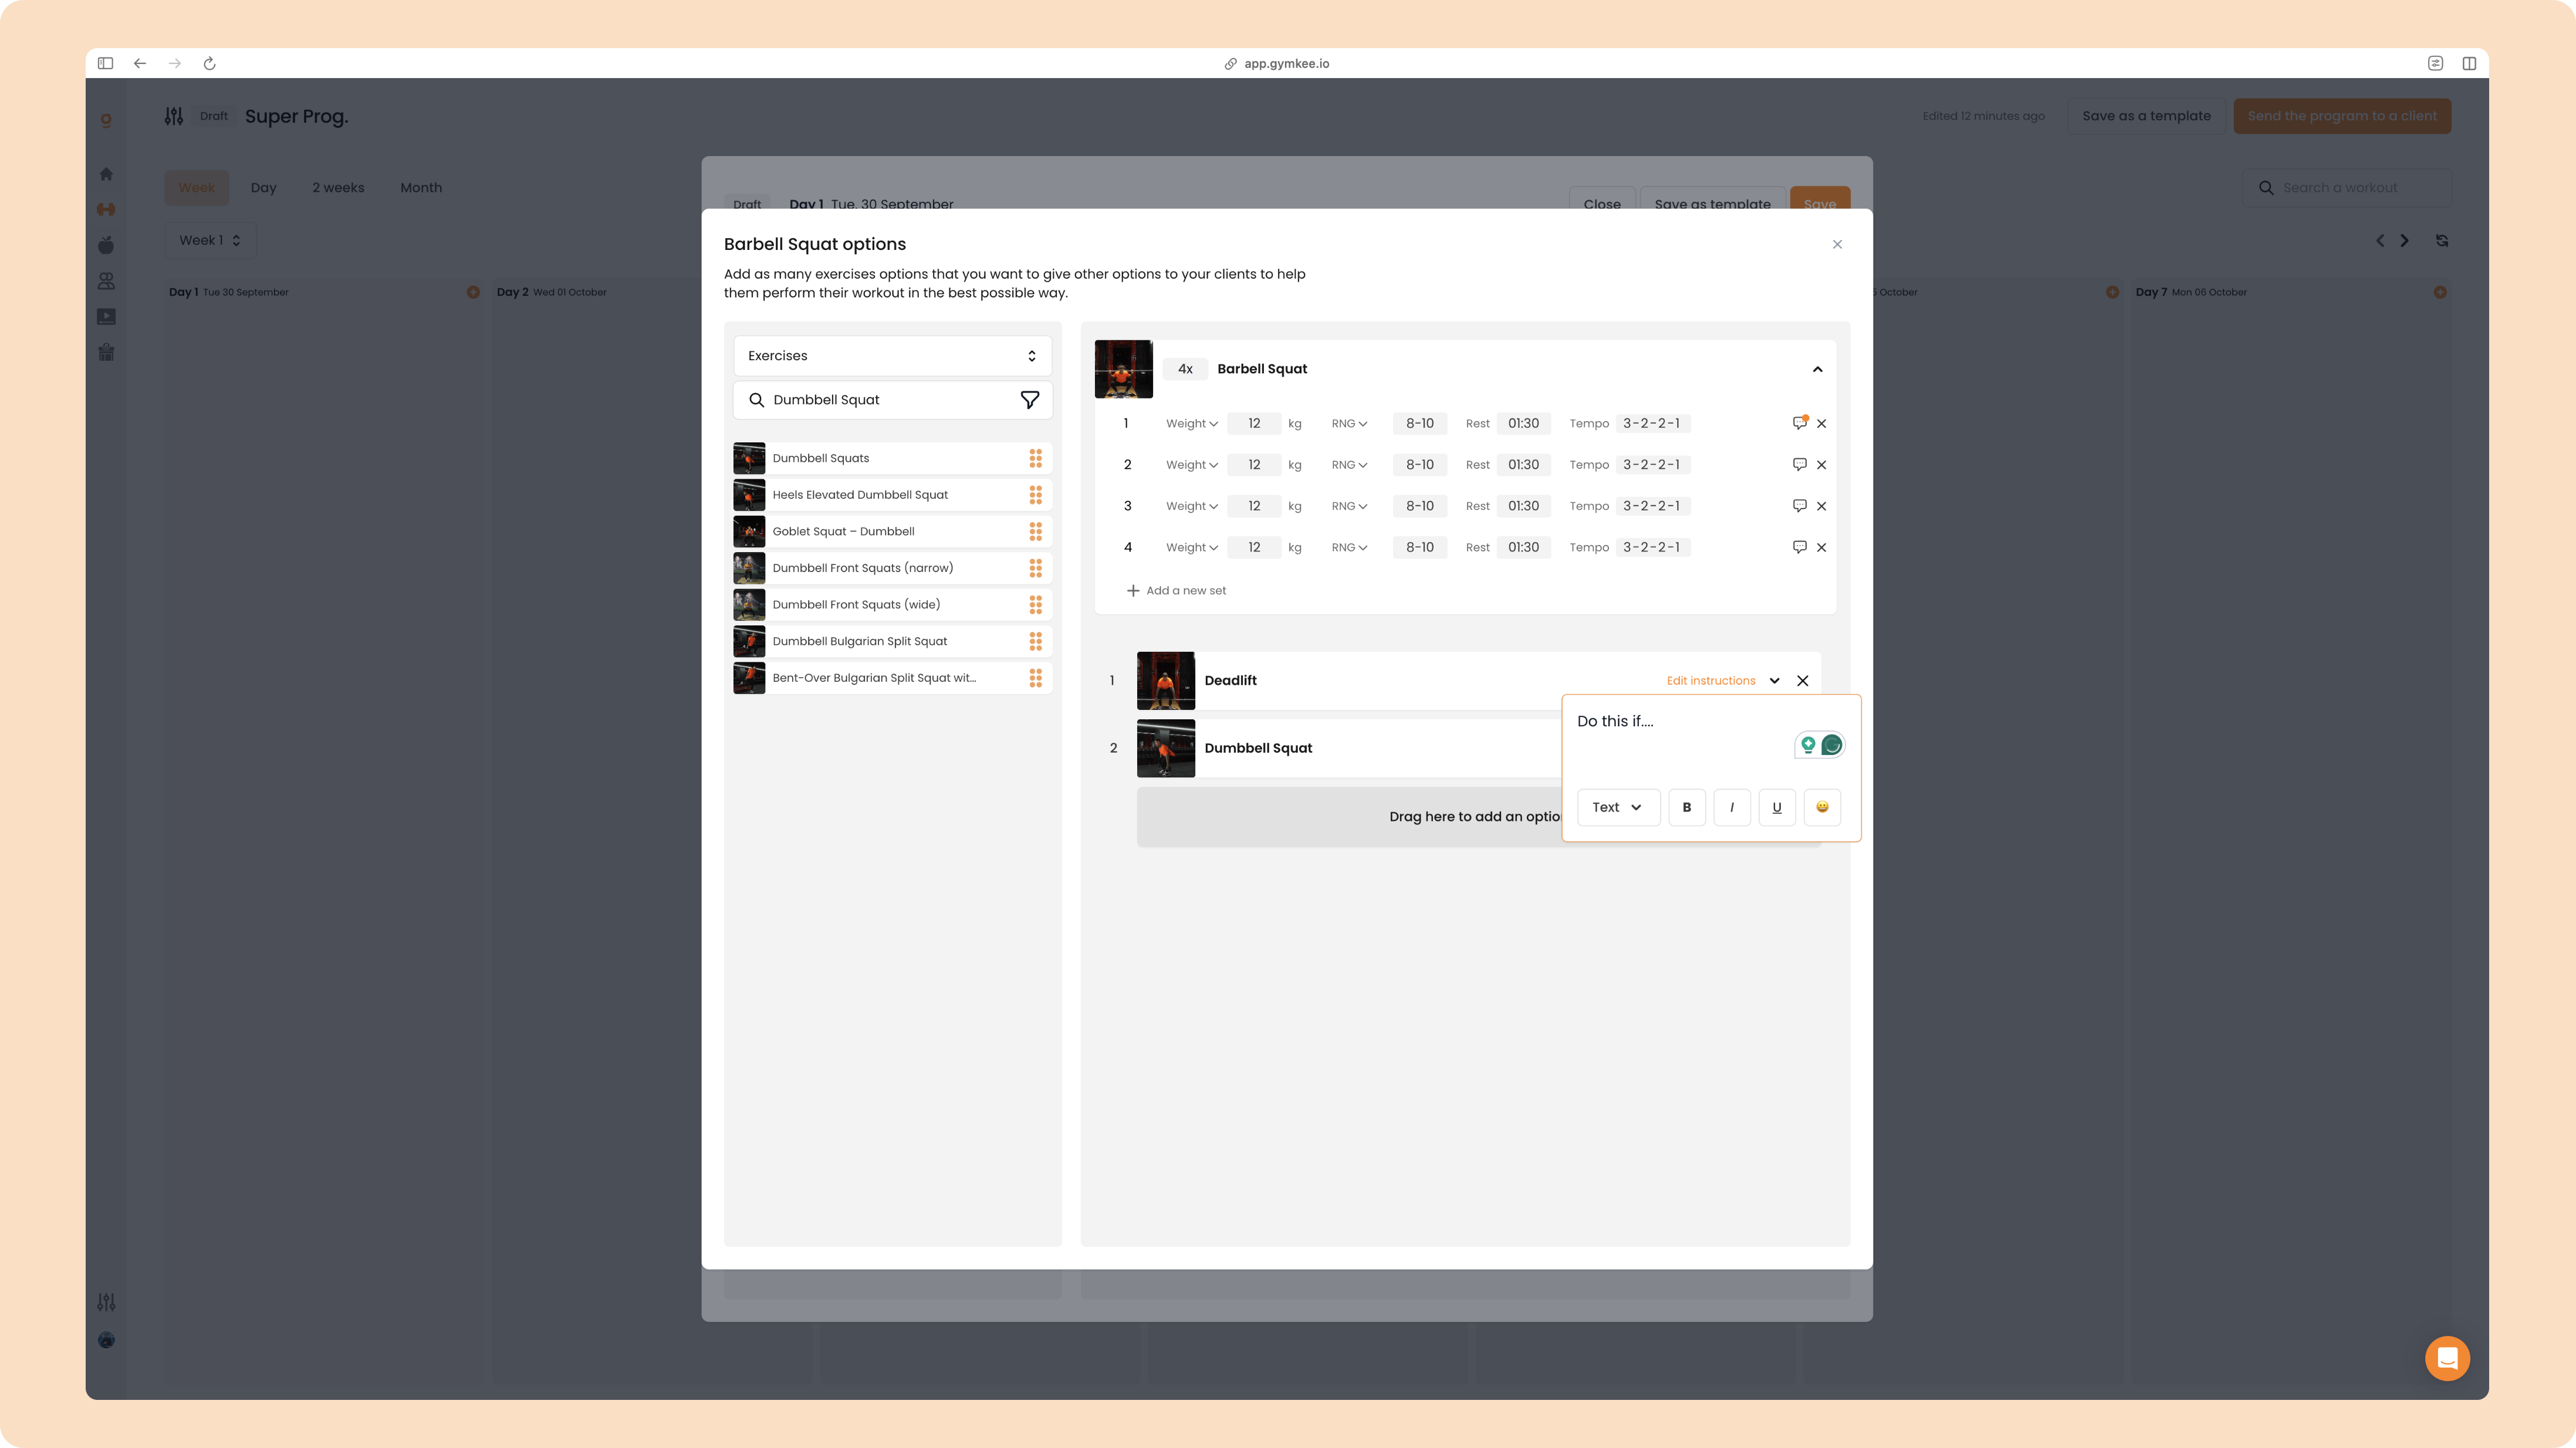This screenshot has width=2576, height=1448.
Task: Open the Week 1 selector
Action: tap(210, 240)
